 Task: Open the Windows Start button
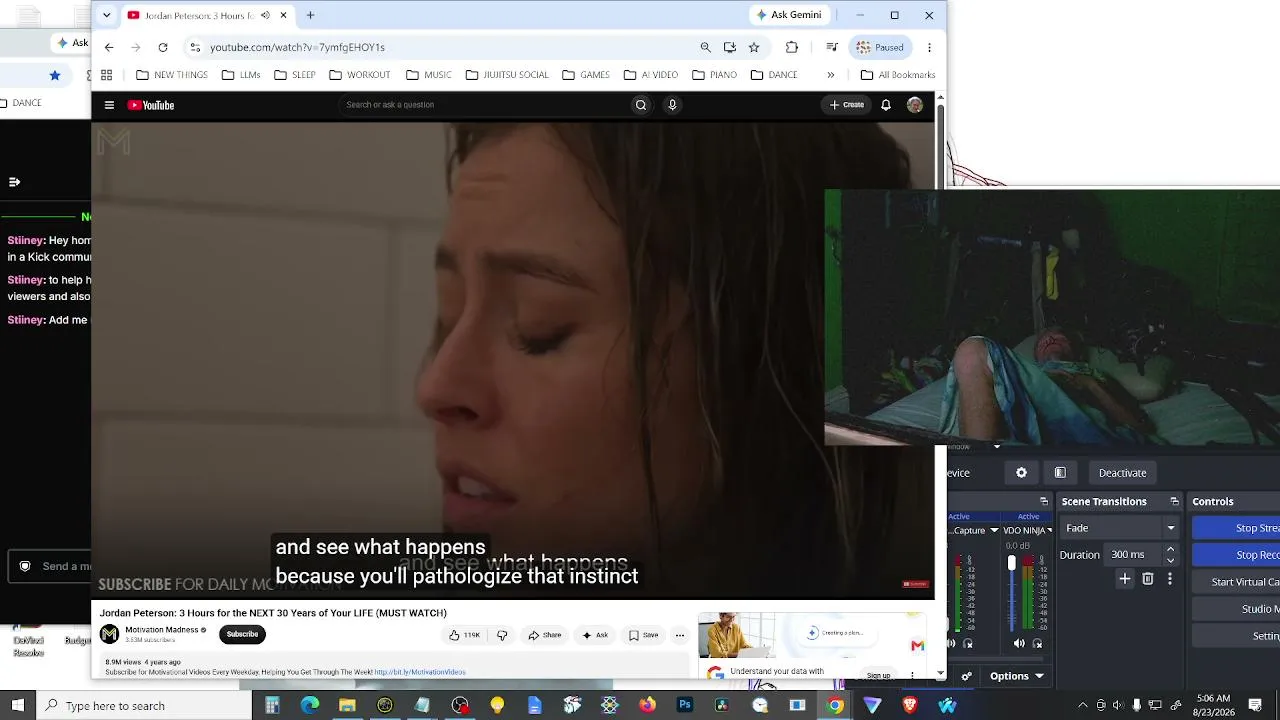click(x=18, y=706)
